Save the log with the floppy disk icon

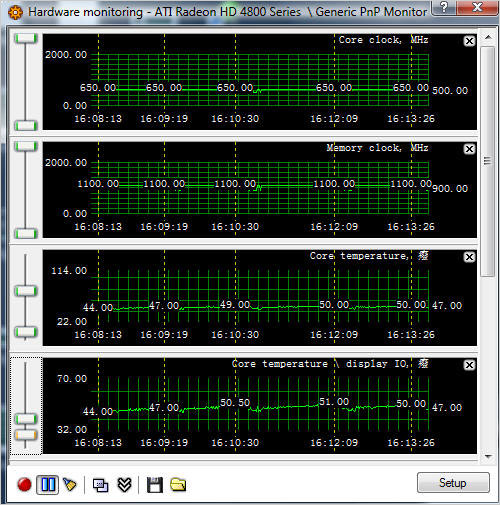coord(155,485)
